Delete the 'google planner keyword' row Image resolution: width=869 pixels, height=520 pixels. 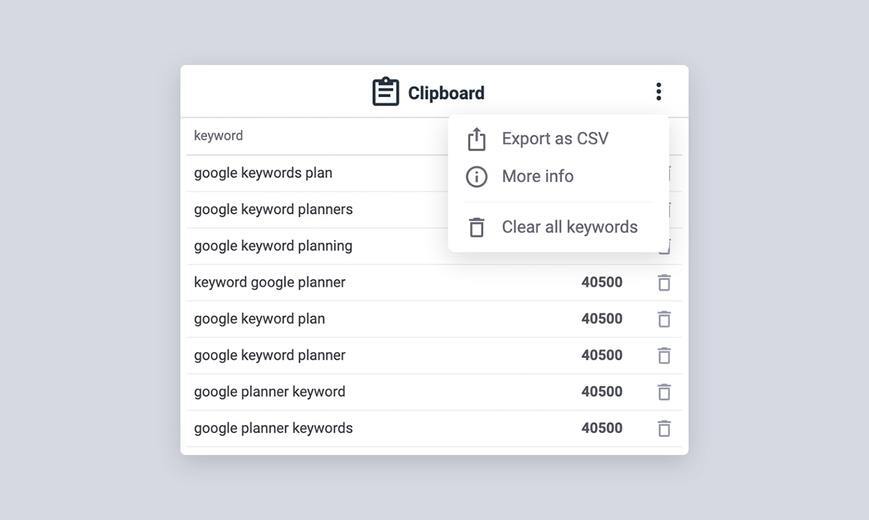[x=664, y=392]
